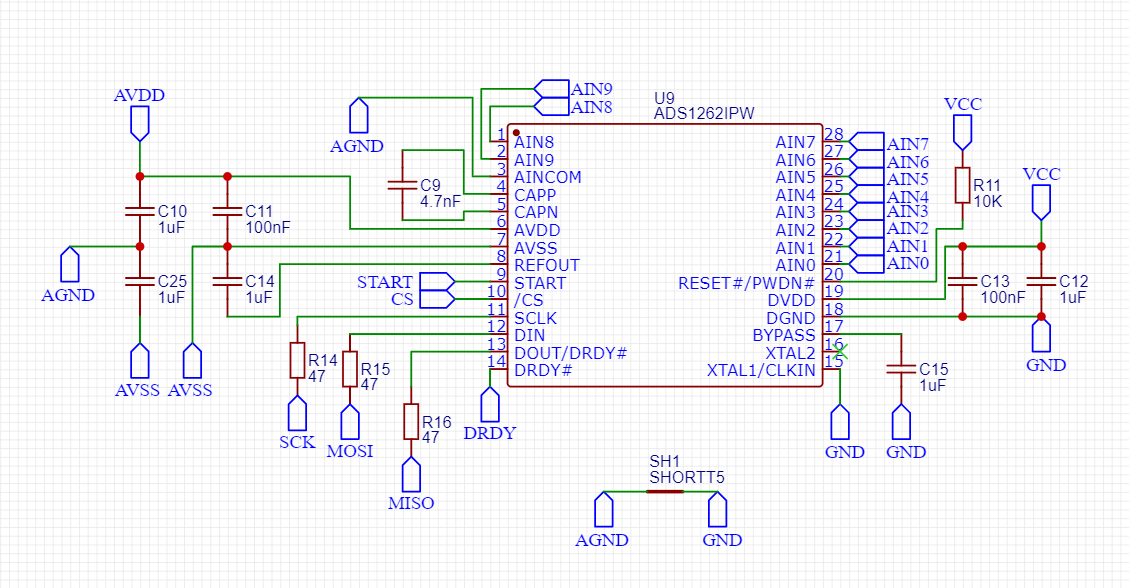The image size is (1129, 588).
Task: Click the no-connect X mark on XTAL2
Action: 840,352
